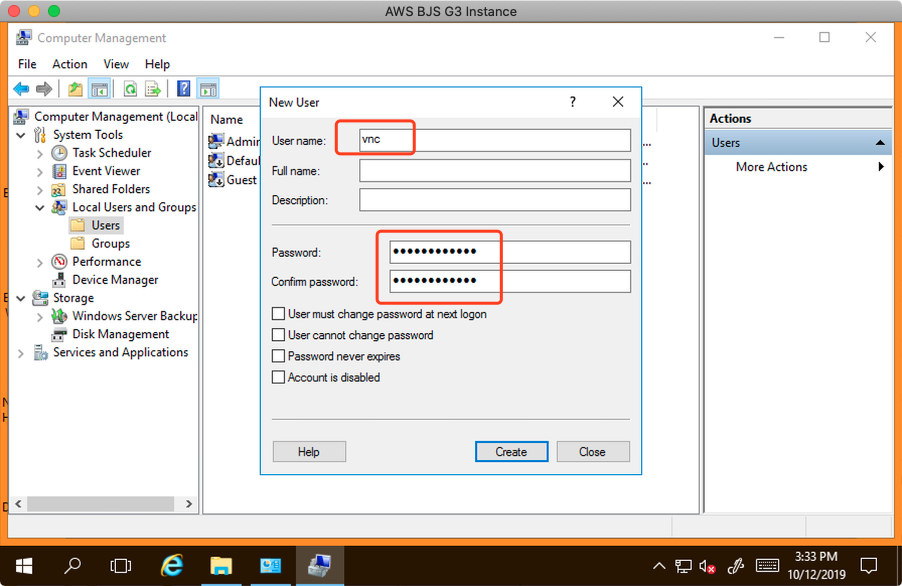Image resolution: width=902 pixels, height=586 pixels.
Task: Open the Action menu
Action: [x=70, y=64]
